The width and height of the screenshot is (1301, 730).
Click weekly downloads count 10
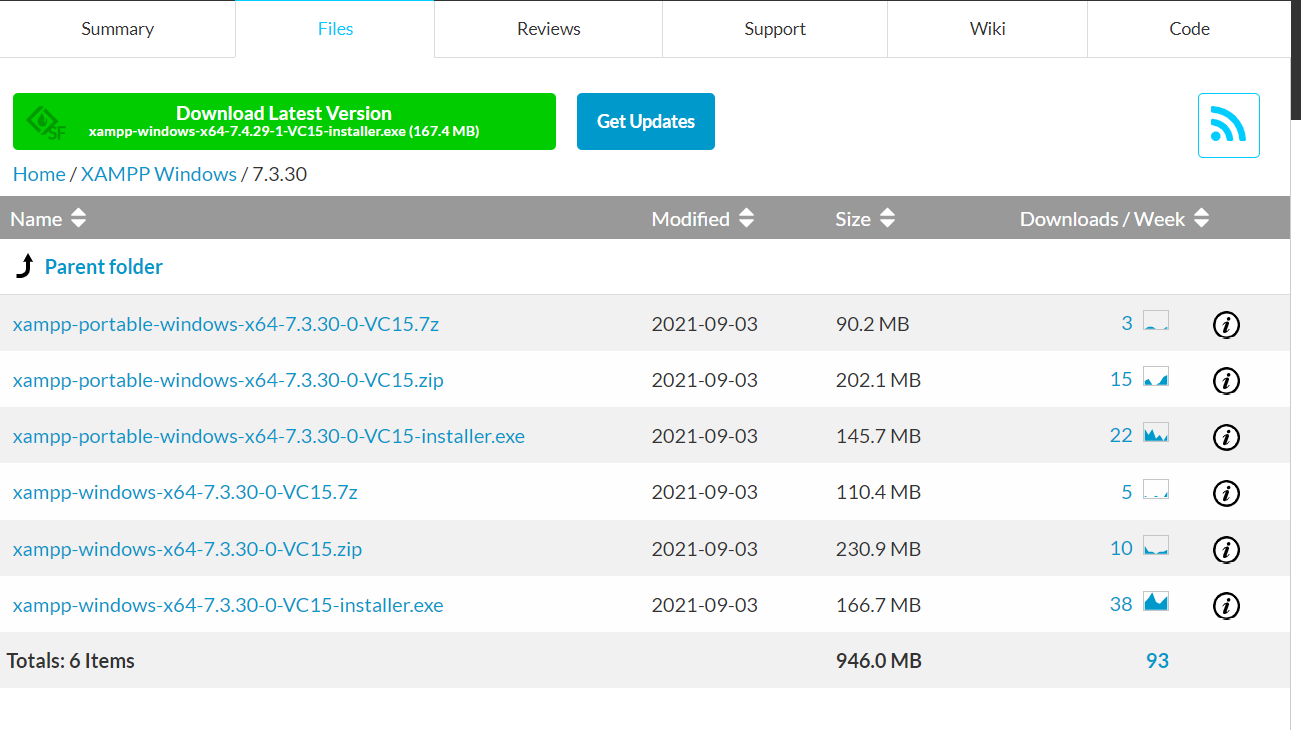point(1121,548)
